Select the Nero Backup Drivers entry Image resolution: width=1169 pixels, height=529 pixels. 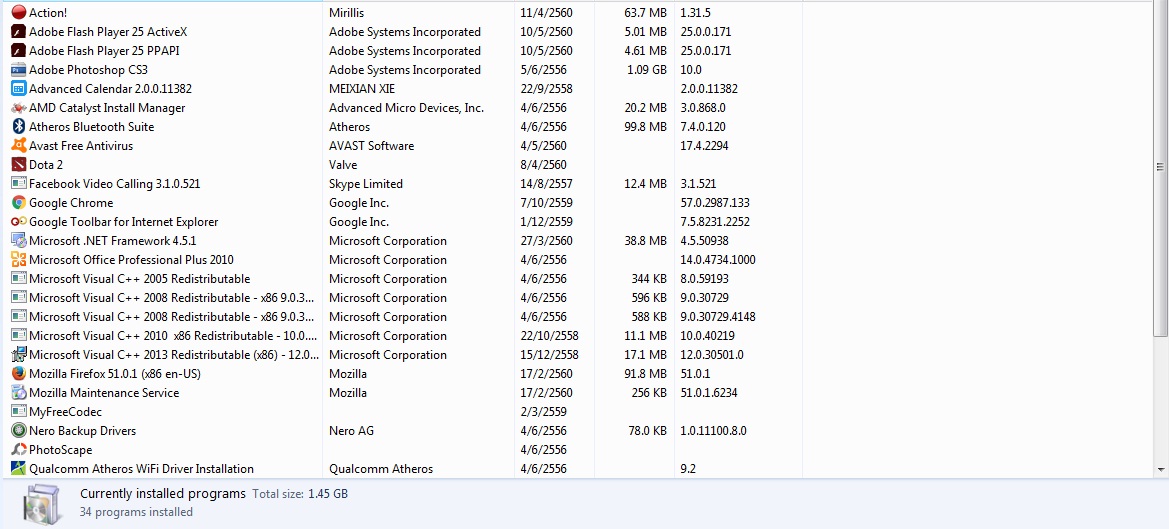pos(82,431)
